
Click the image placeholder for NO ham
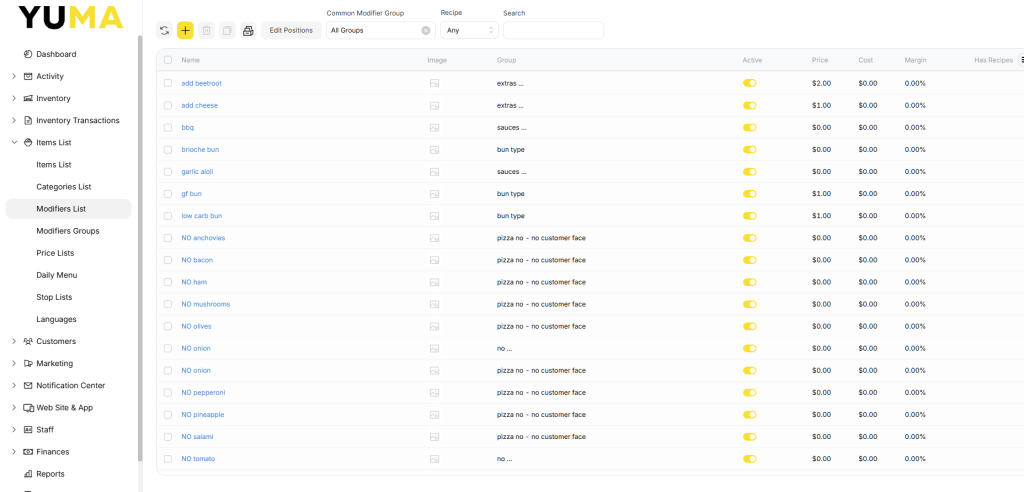tap(434, 282)
